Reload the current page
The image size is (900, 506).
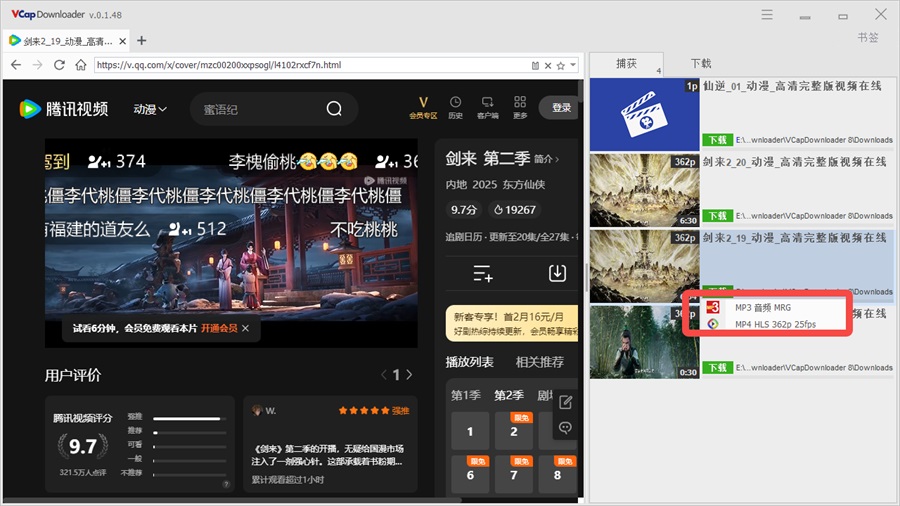click(59, 65)
